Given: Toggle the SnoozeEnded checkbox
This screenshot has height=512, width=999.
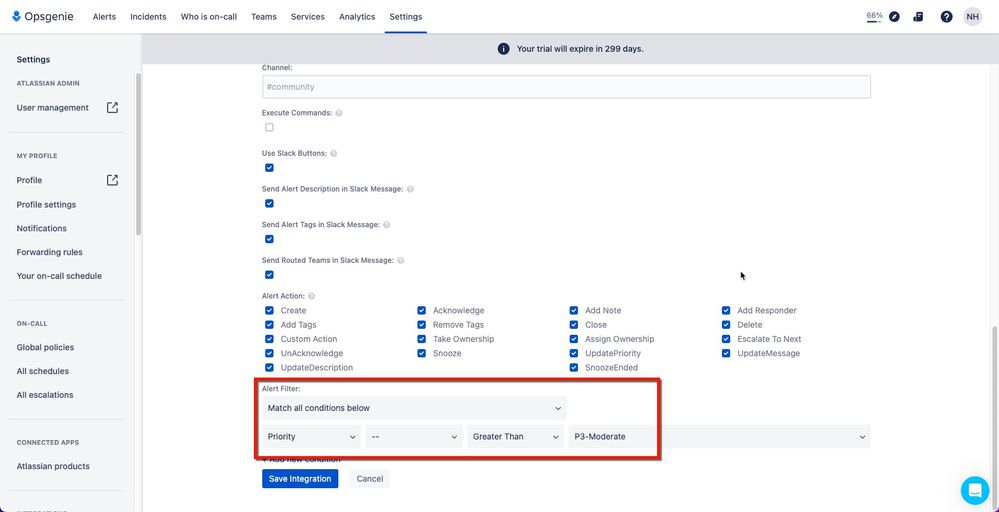Looking at the screenshot, I should pos(574,368).
